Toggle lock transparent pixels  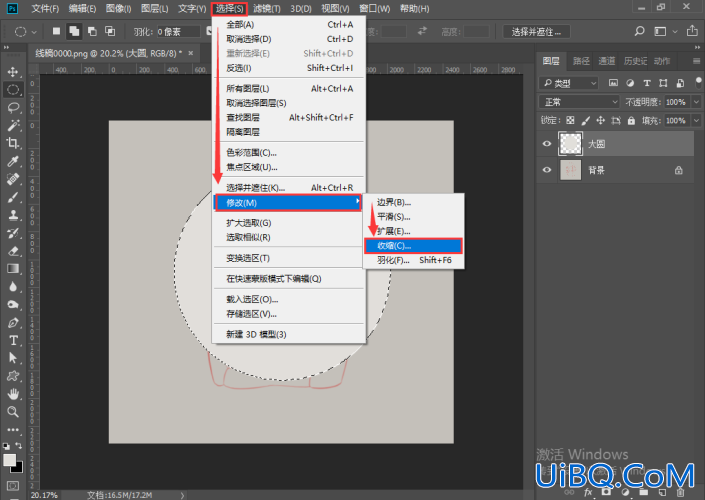pos(570,121)
